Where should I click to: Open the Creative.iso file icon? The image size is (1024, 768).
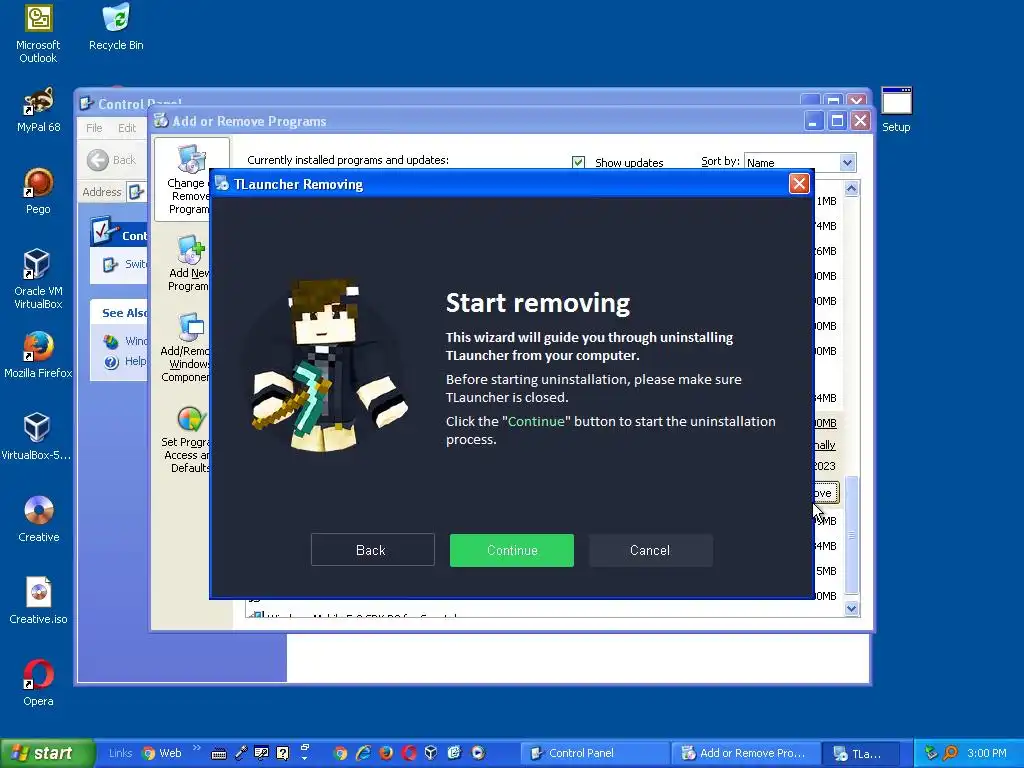[38, 600]
